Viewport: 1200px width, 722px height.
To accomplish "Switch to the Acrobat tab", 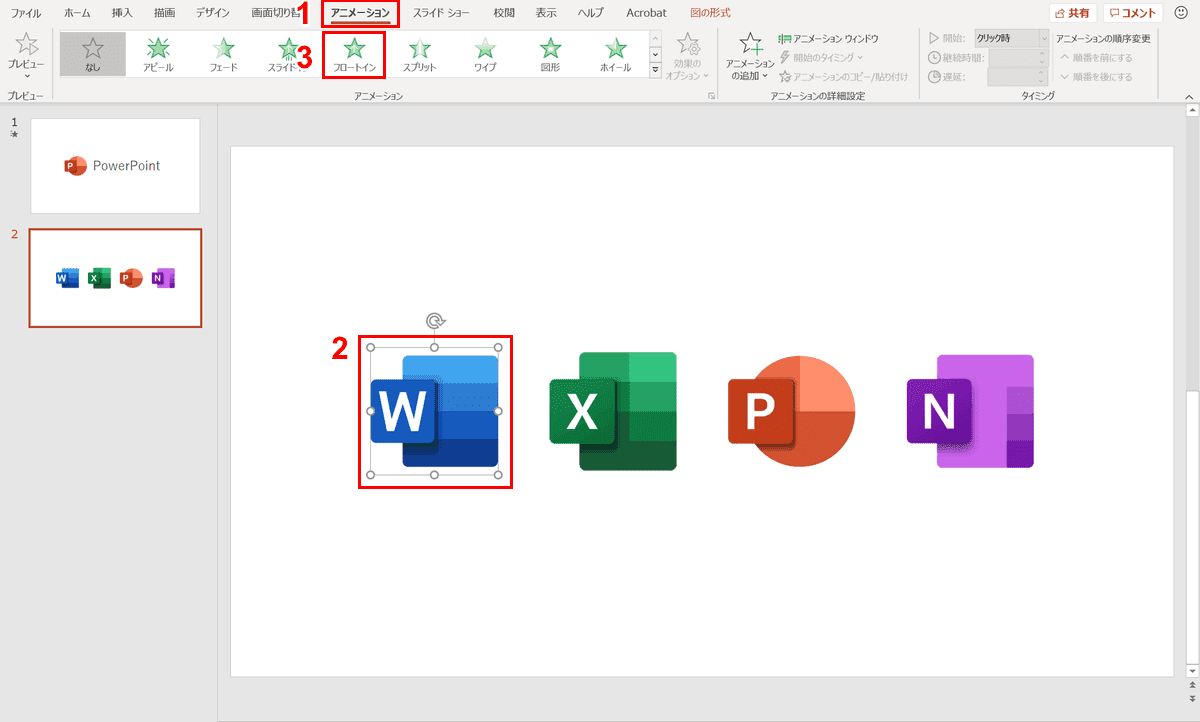I will 646,13.
